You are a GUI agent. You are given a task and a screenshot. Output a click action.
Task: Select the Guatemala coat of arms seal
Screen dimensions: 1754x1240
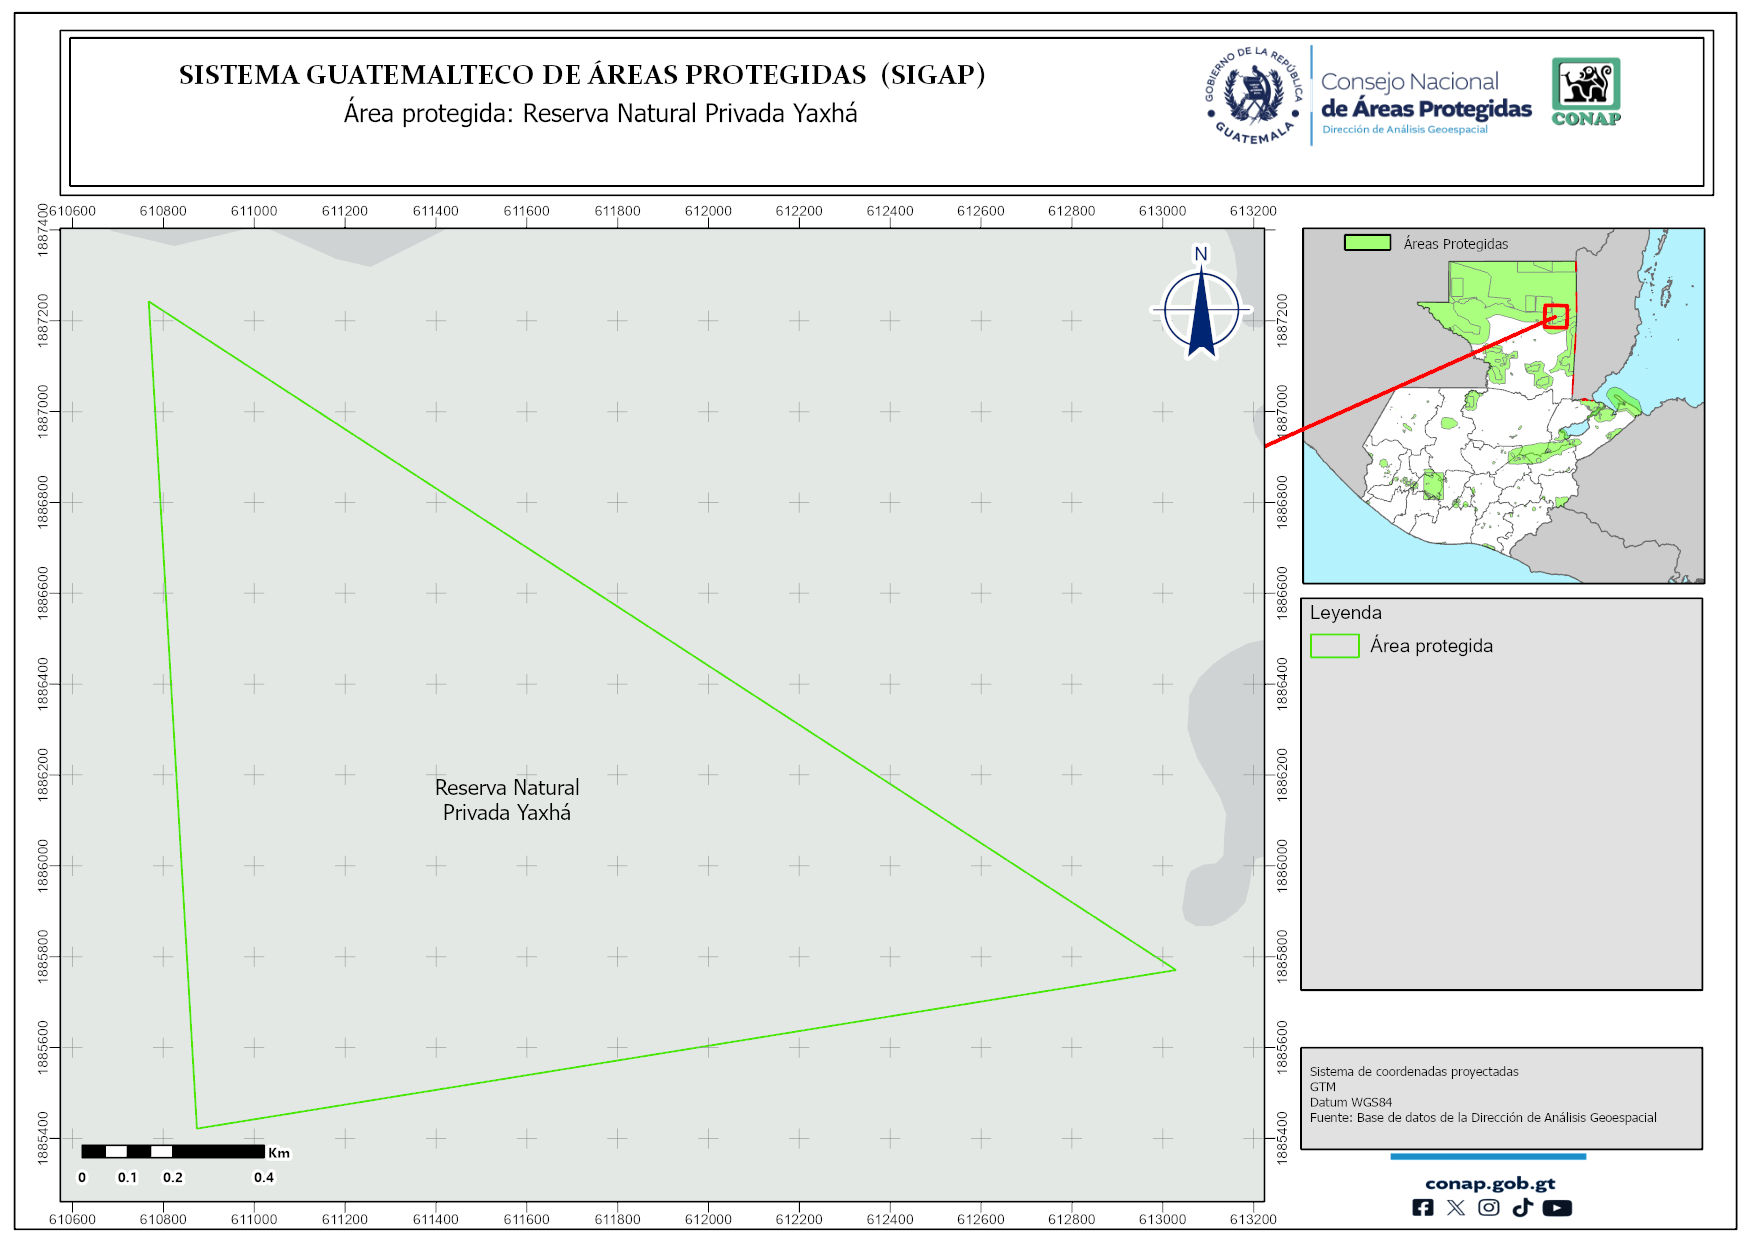point(1253,95)
